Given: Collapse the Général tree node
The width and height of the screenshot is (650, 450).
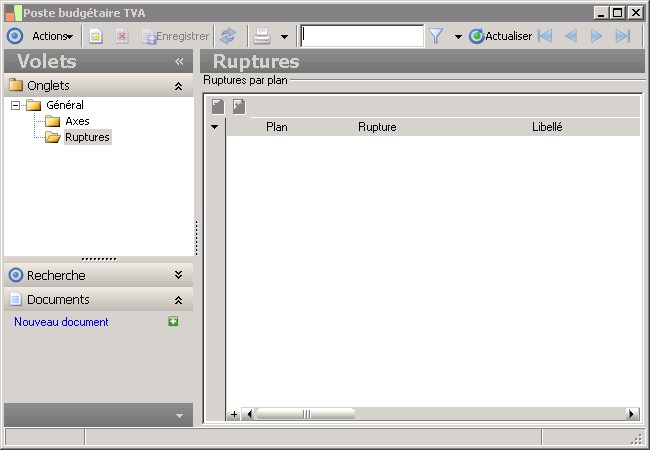Looking at the screenshot, I should [x=15, y=105].
